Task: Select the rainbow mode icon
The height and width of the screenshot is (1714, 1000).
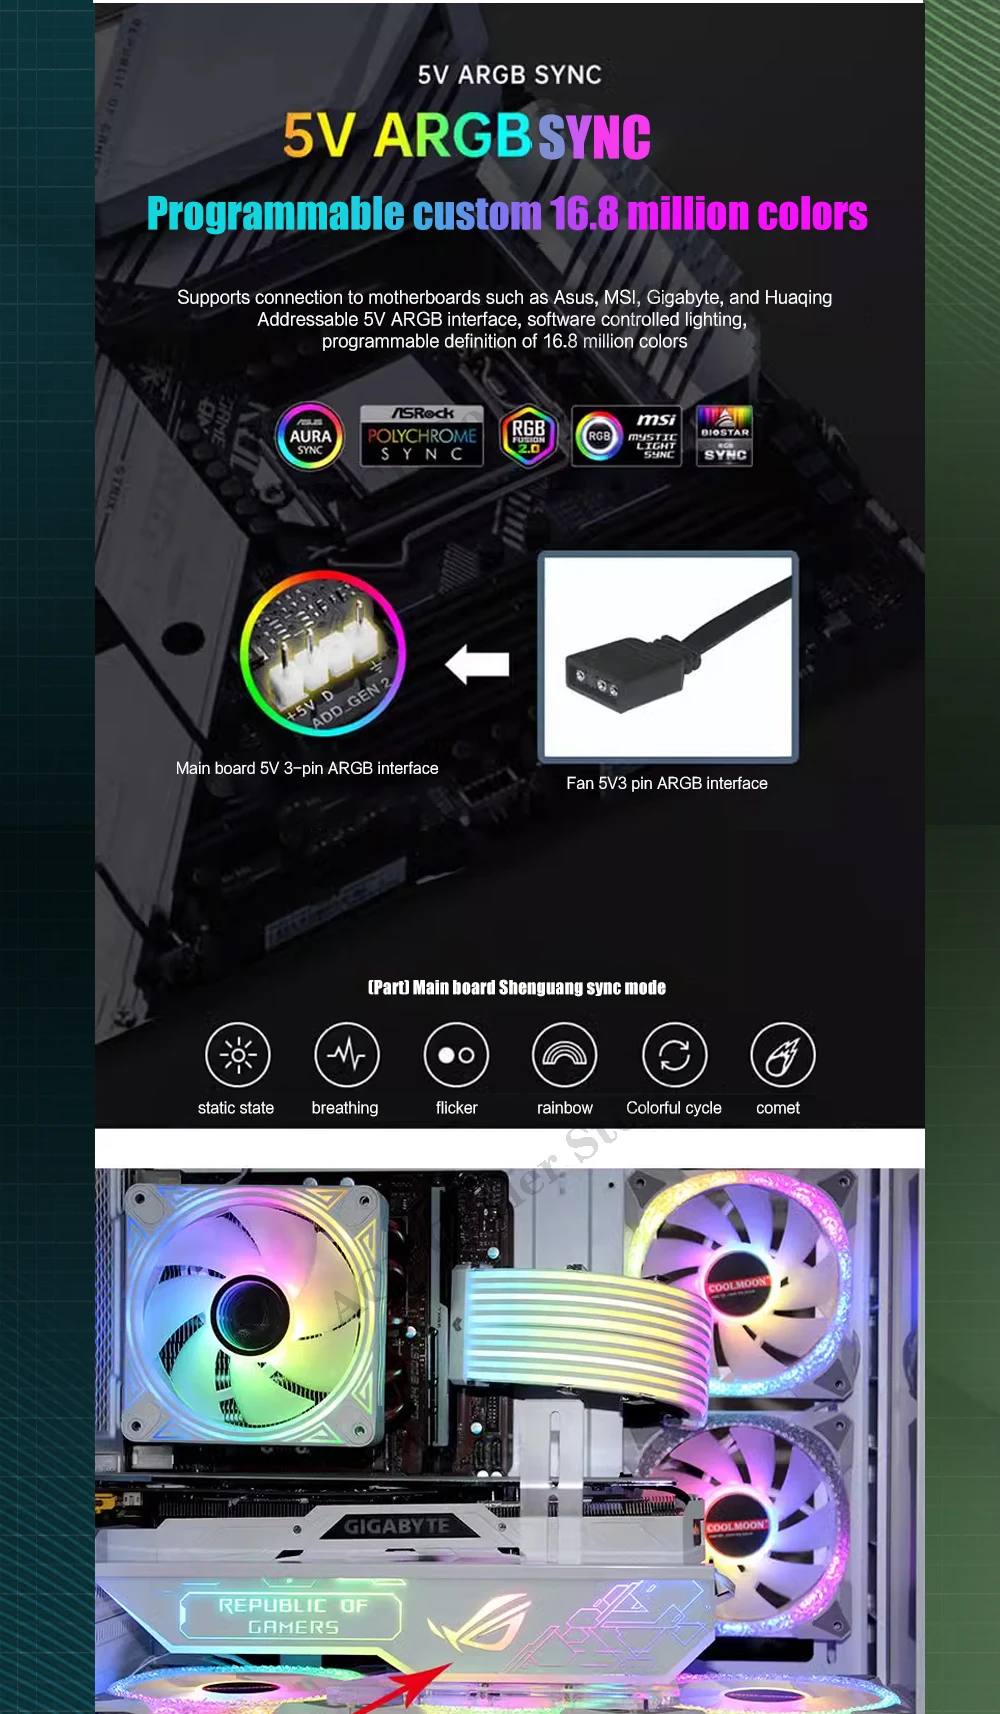Action: [565, 1055]
